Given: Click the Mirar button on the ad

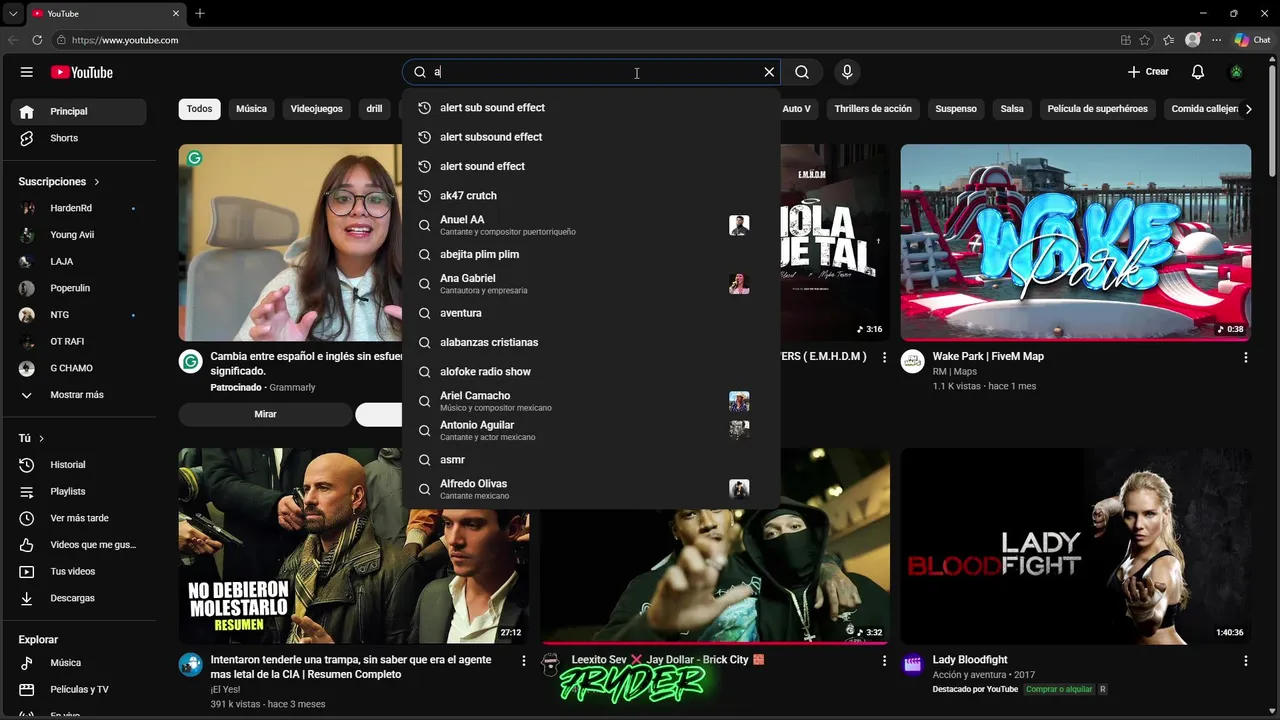Looking at the screenshot, I should pyautogui.click(x=265, y=414).
